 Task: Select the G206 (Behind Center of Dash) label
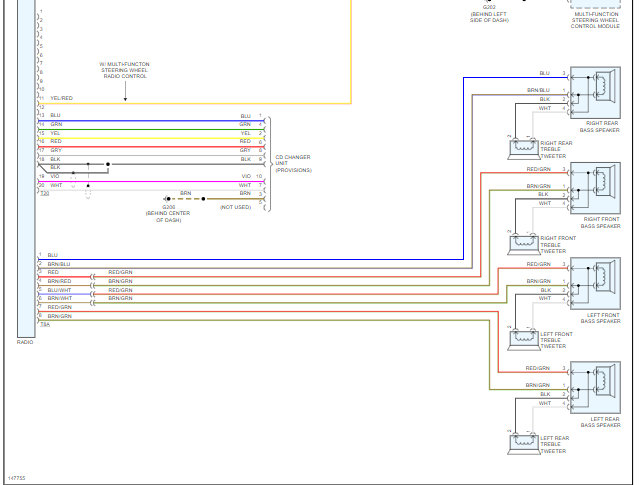(x=168, y=213)
